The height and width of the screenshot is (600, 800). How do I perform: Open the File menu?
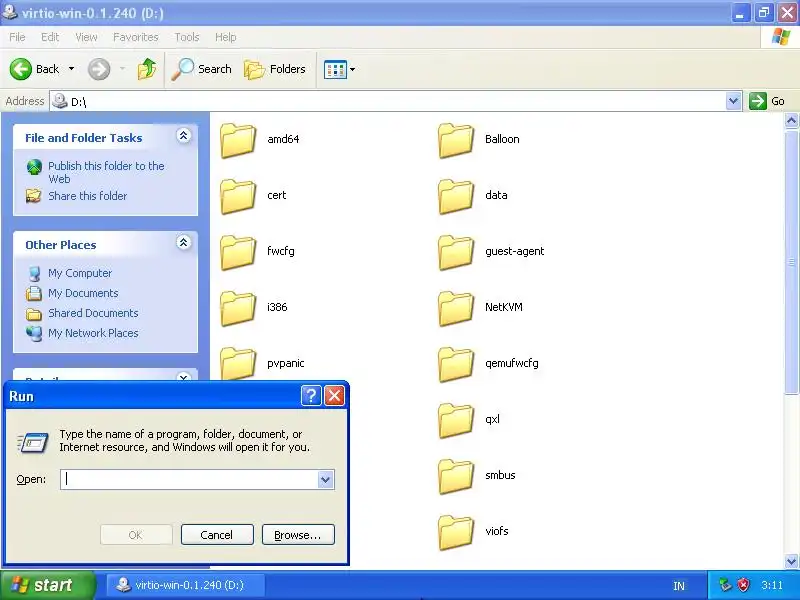coord(17,37)
